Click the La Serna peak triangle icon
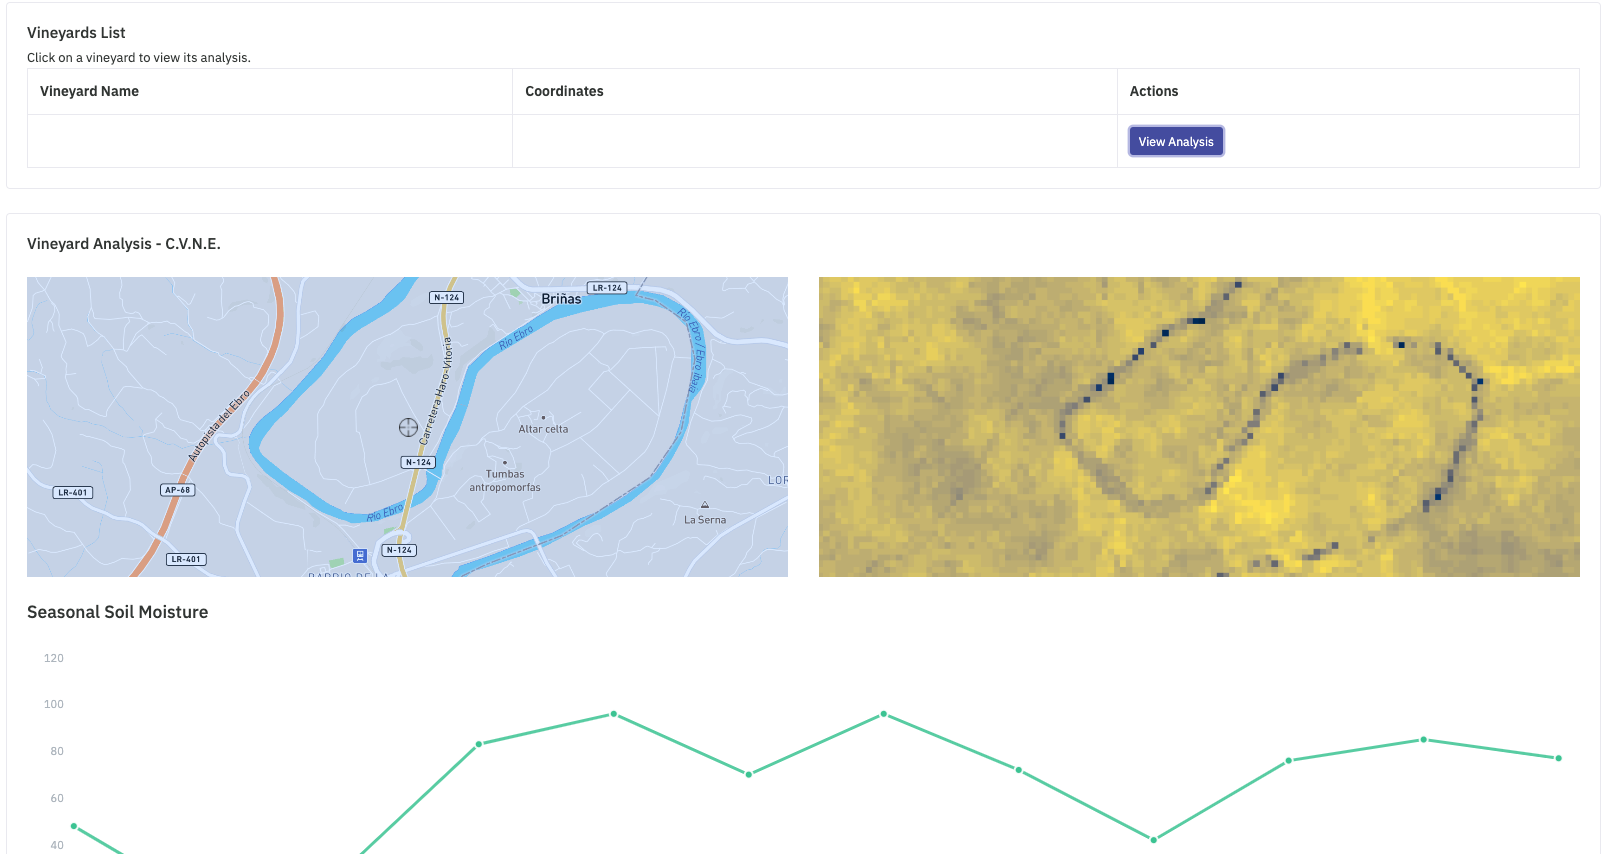This screenshot has height=854, width=1618. click(705, 505)
